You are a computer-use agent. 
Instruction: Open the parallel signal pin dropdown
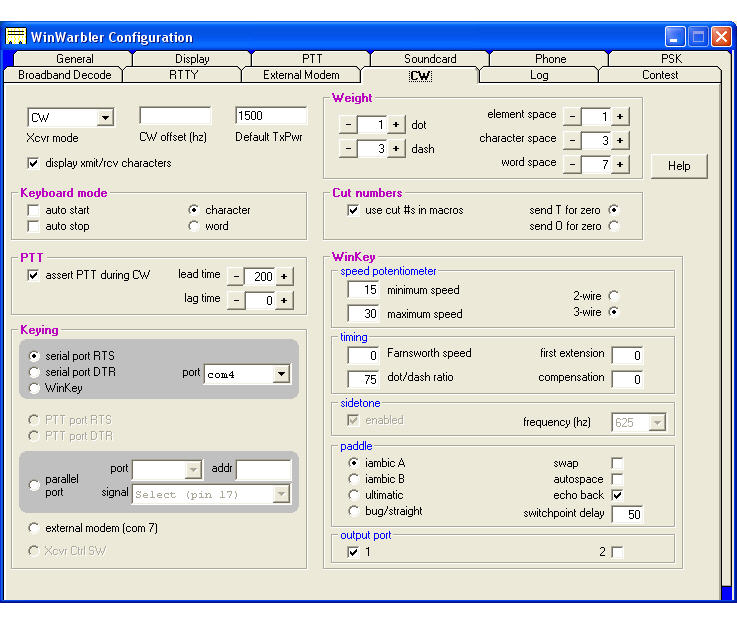click(281, 494)
